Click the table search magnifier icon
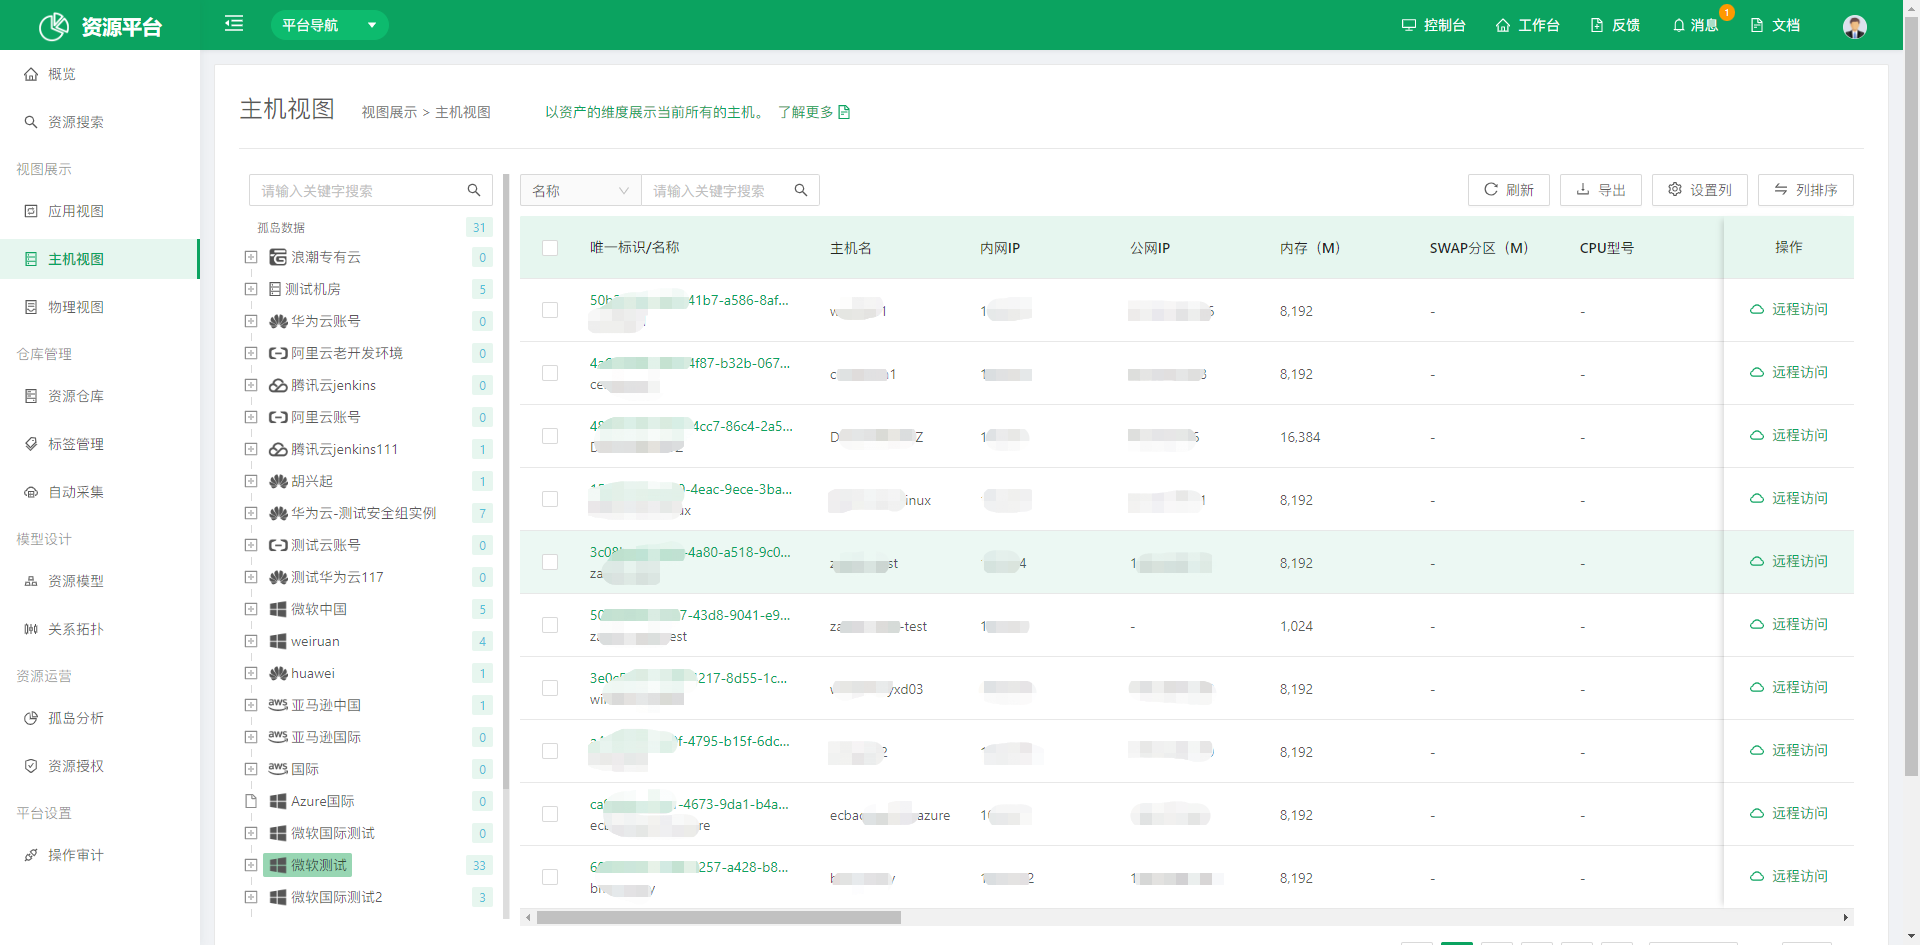The width and height of the screenshot is (1920, 945). pyautogui.click(x=801, y=190)
